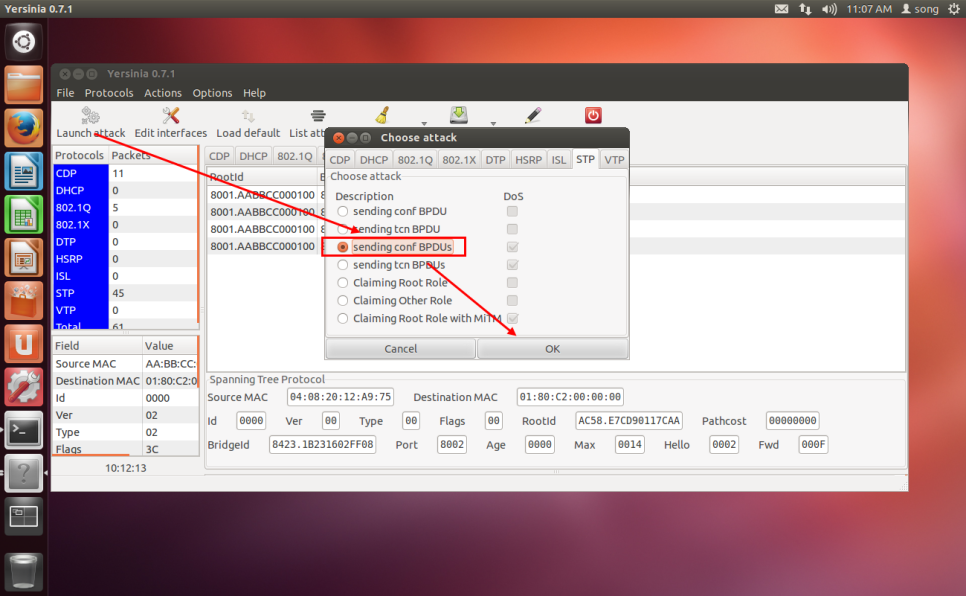Select the CDP row in Protocols list
The height and width of the screenshot is (596, 966).
tap(125, 174)
